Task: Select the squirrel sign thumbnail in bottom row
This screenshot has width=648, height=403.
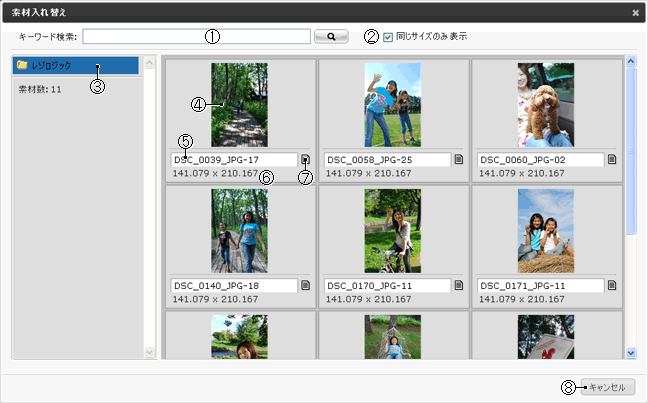Action: (x=546, y=337)
